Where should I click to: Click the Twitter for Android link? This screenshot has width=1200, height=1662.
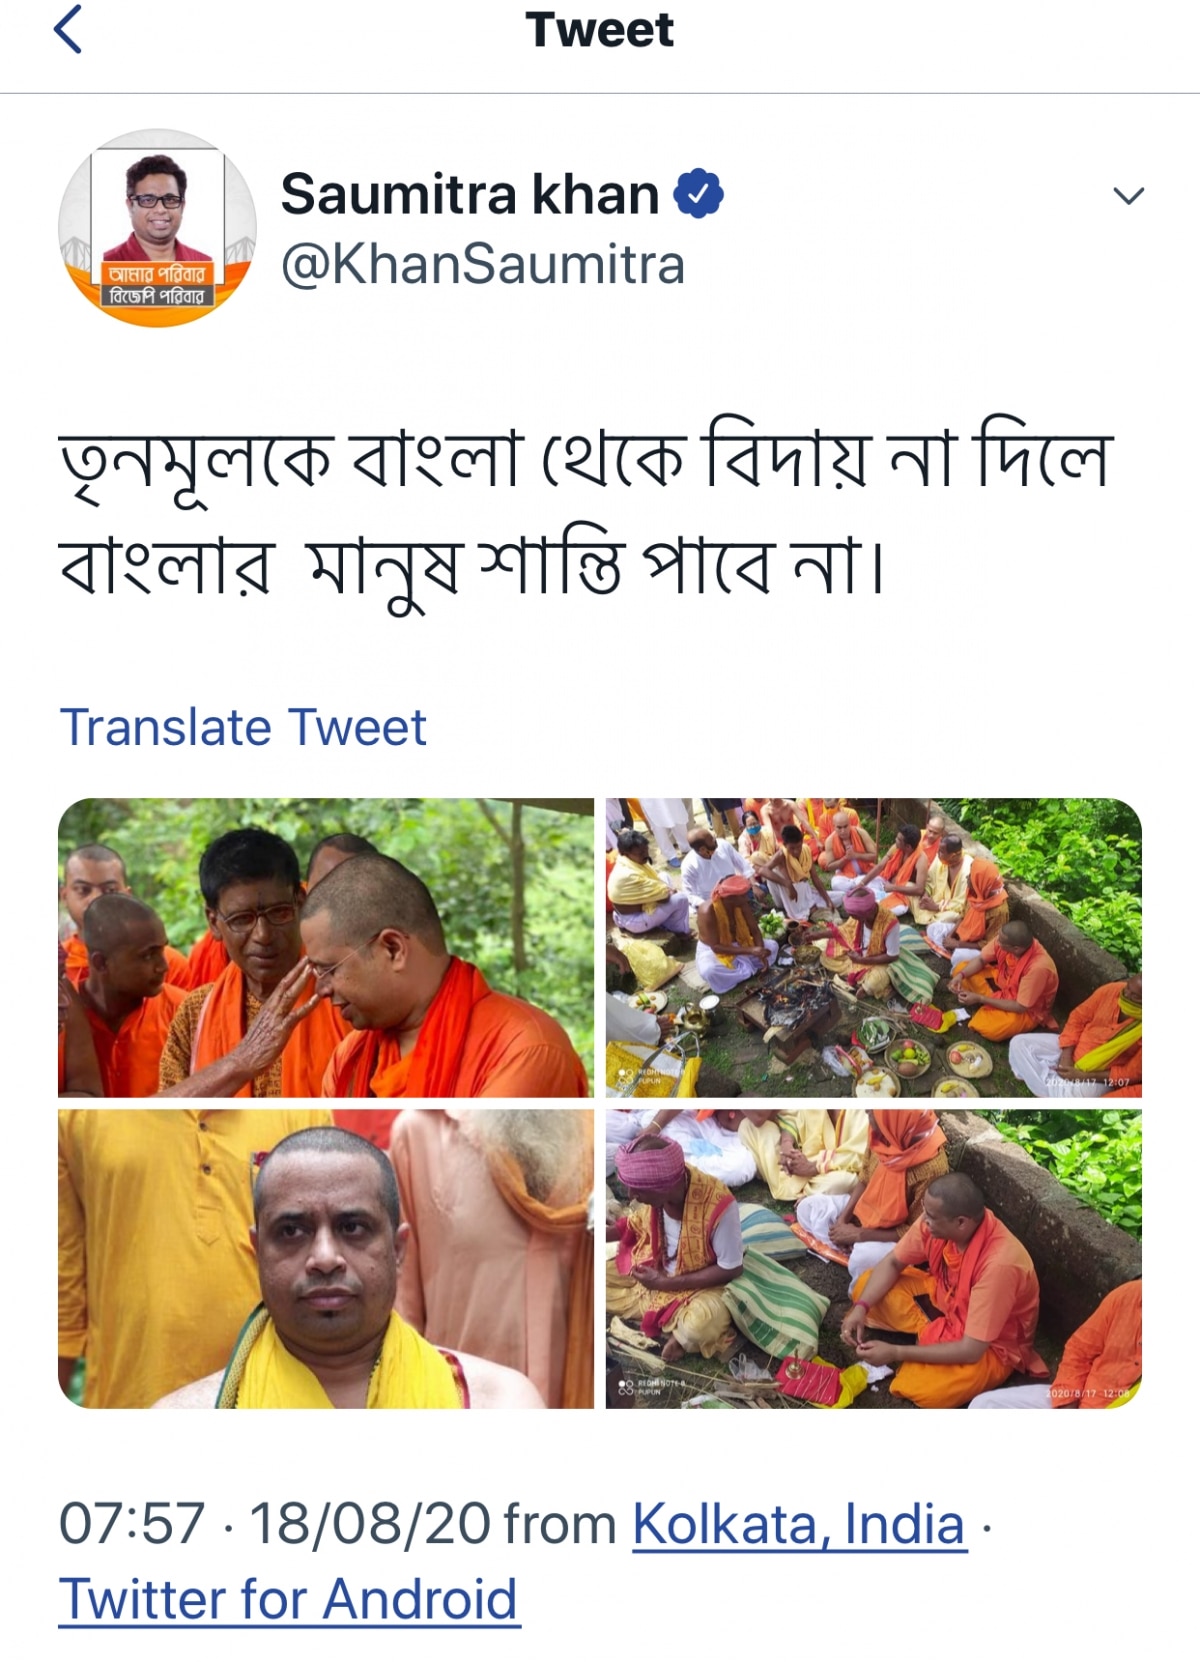point(289,1599)
